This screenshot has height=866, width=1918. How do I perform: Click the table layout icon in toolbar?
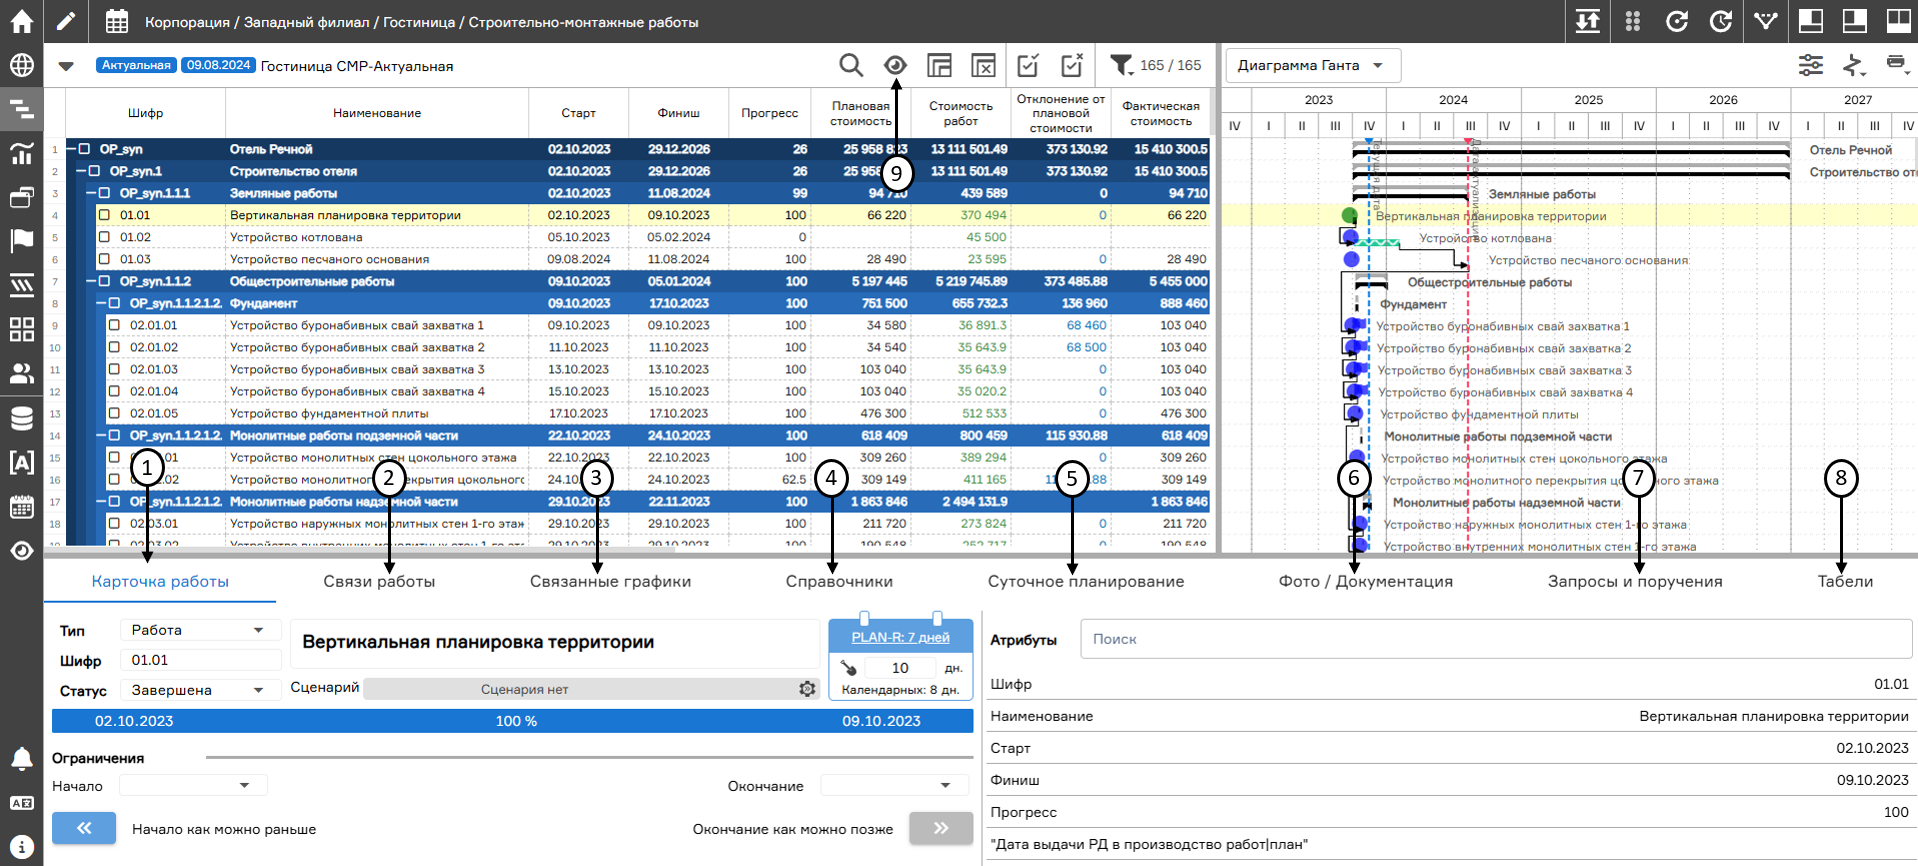[x=939, y=65]
